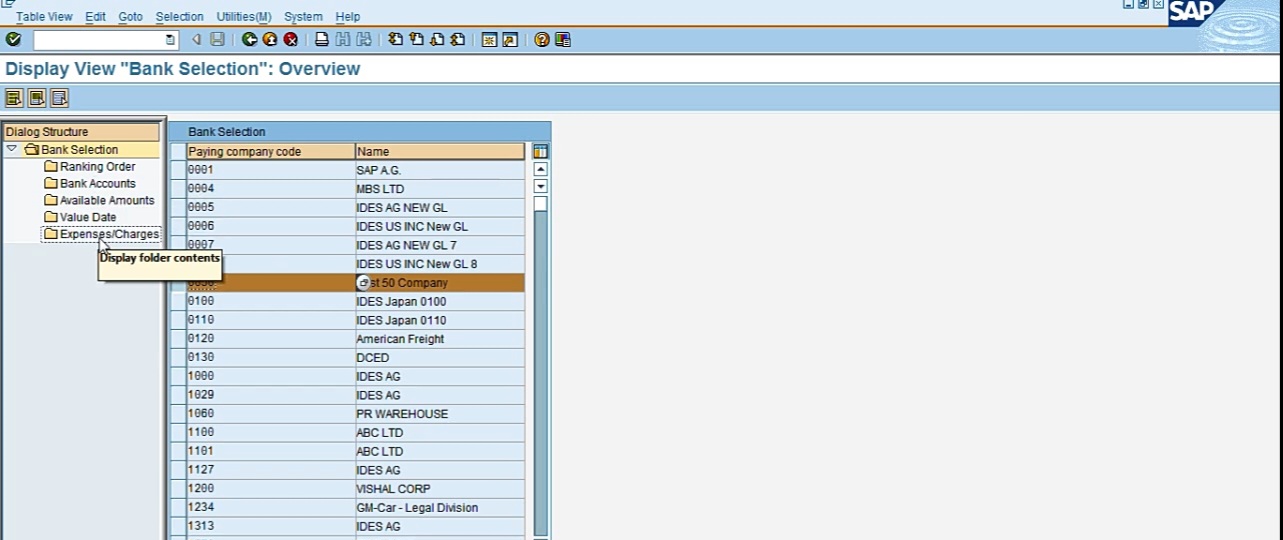The image size is (1283, 540).
Task: Select row selector for company code 1234
Action: click(x=178, y=508)
